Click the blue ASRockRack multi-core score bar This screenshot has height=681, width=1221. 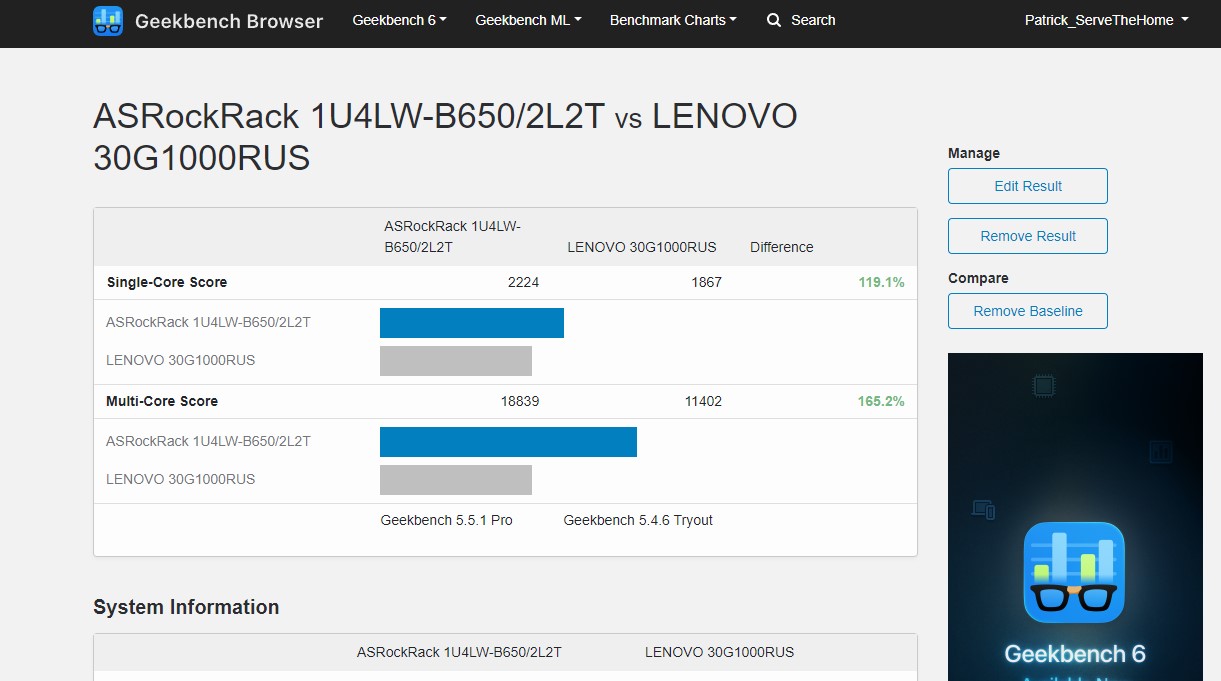(x=508, y=442)
